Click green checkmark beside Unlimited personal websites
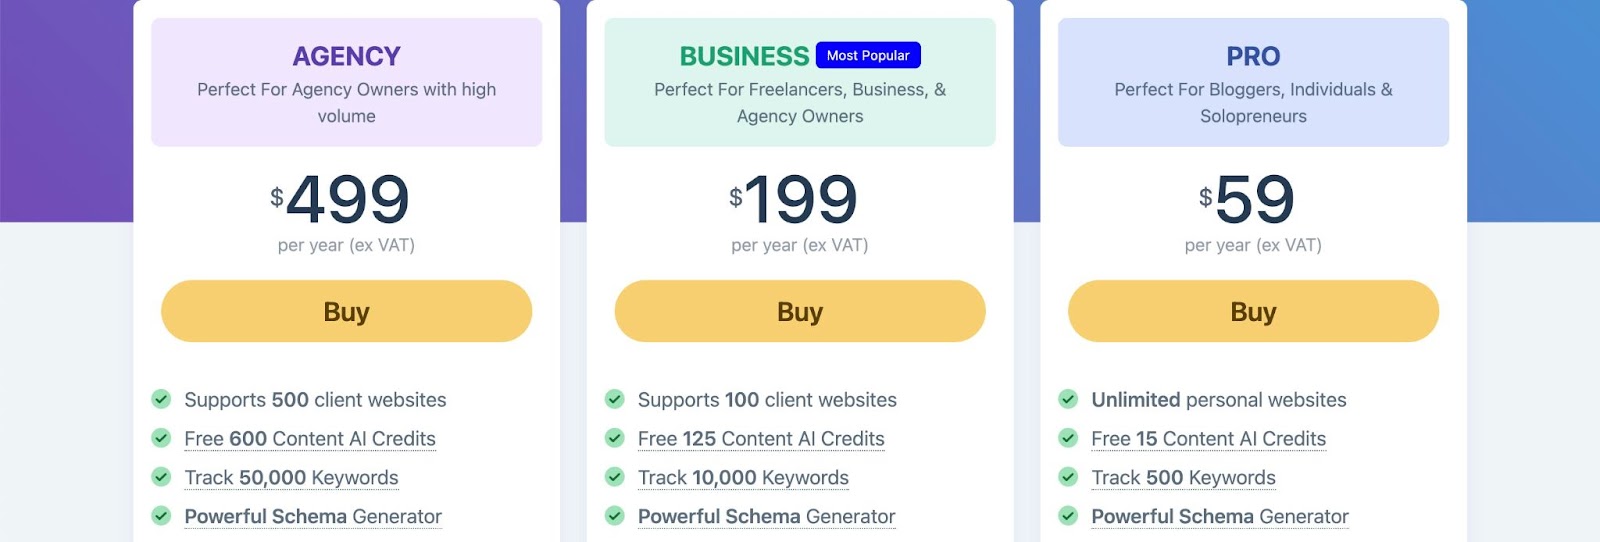Image resolution: width=1600 pixels, height=542 pixels. coord(1068,399)
